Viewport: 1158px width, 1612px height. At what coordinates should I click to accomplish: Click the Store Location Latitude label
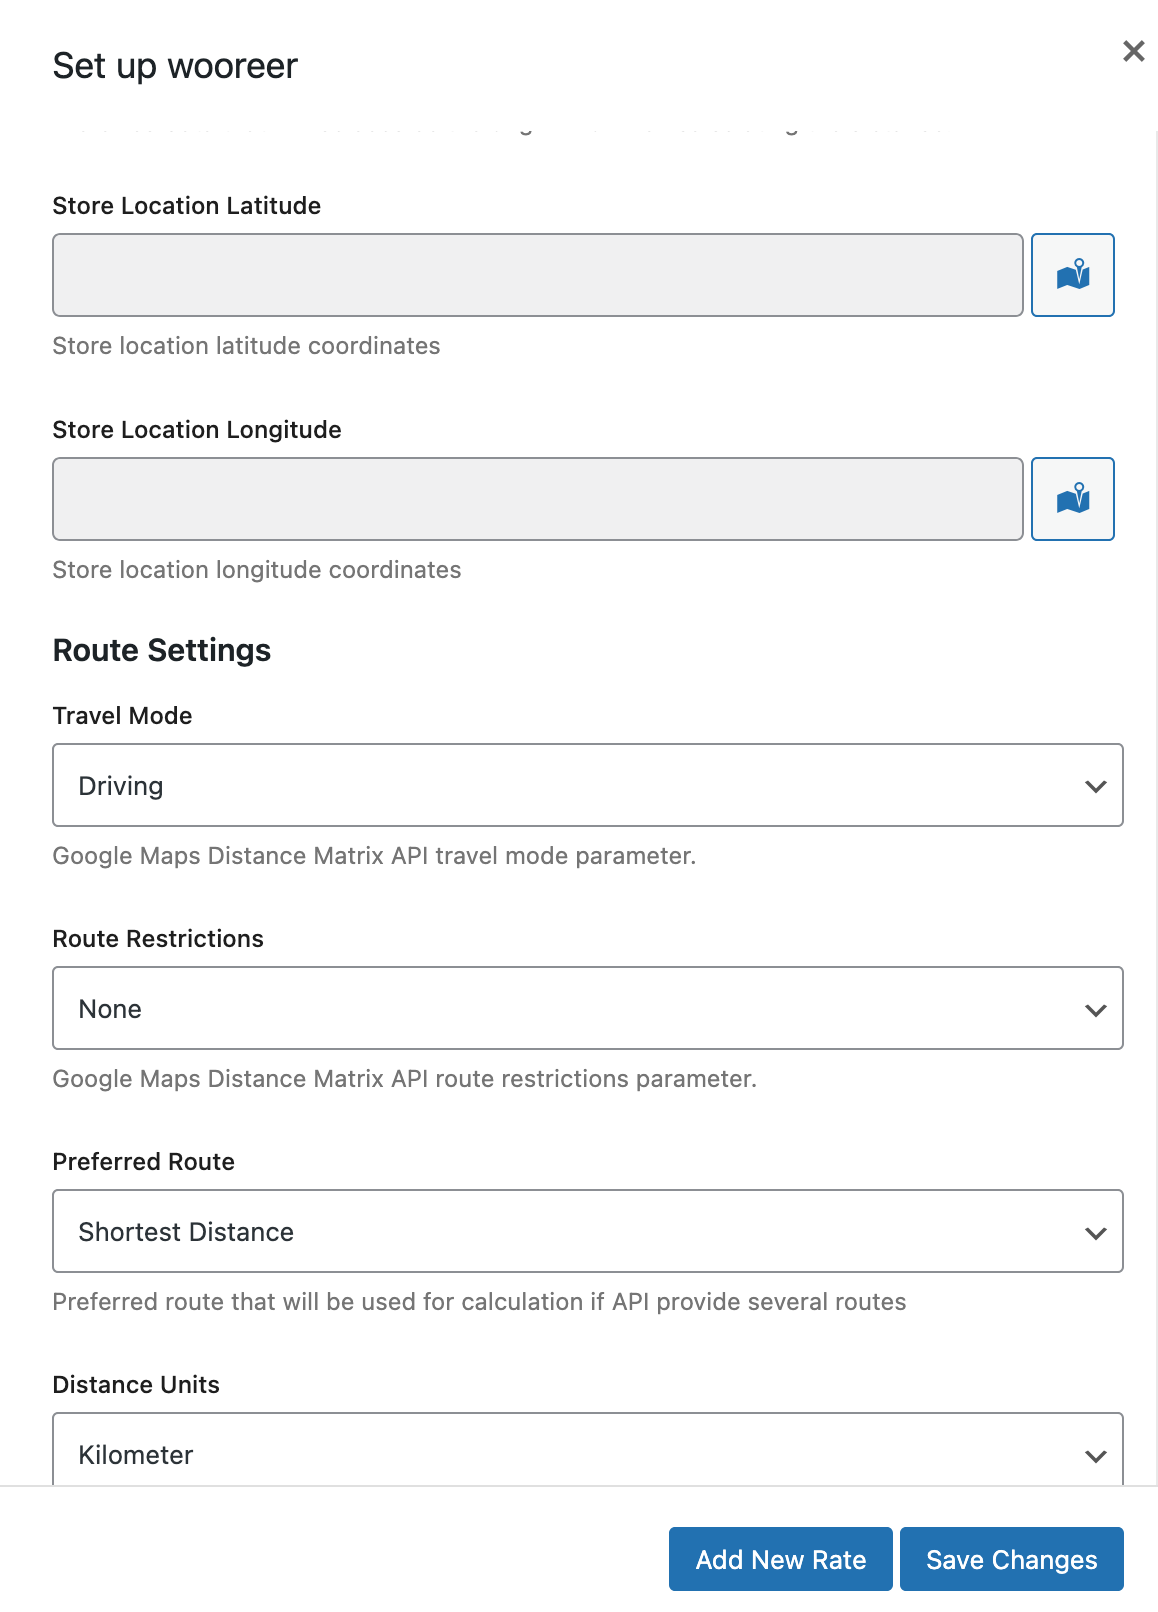tap(187, 206)
